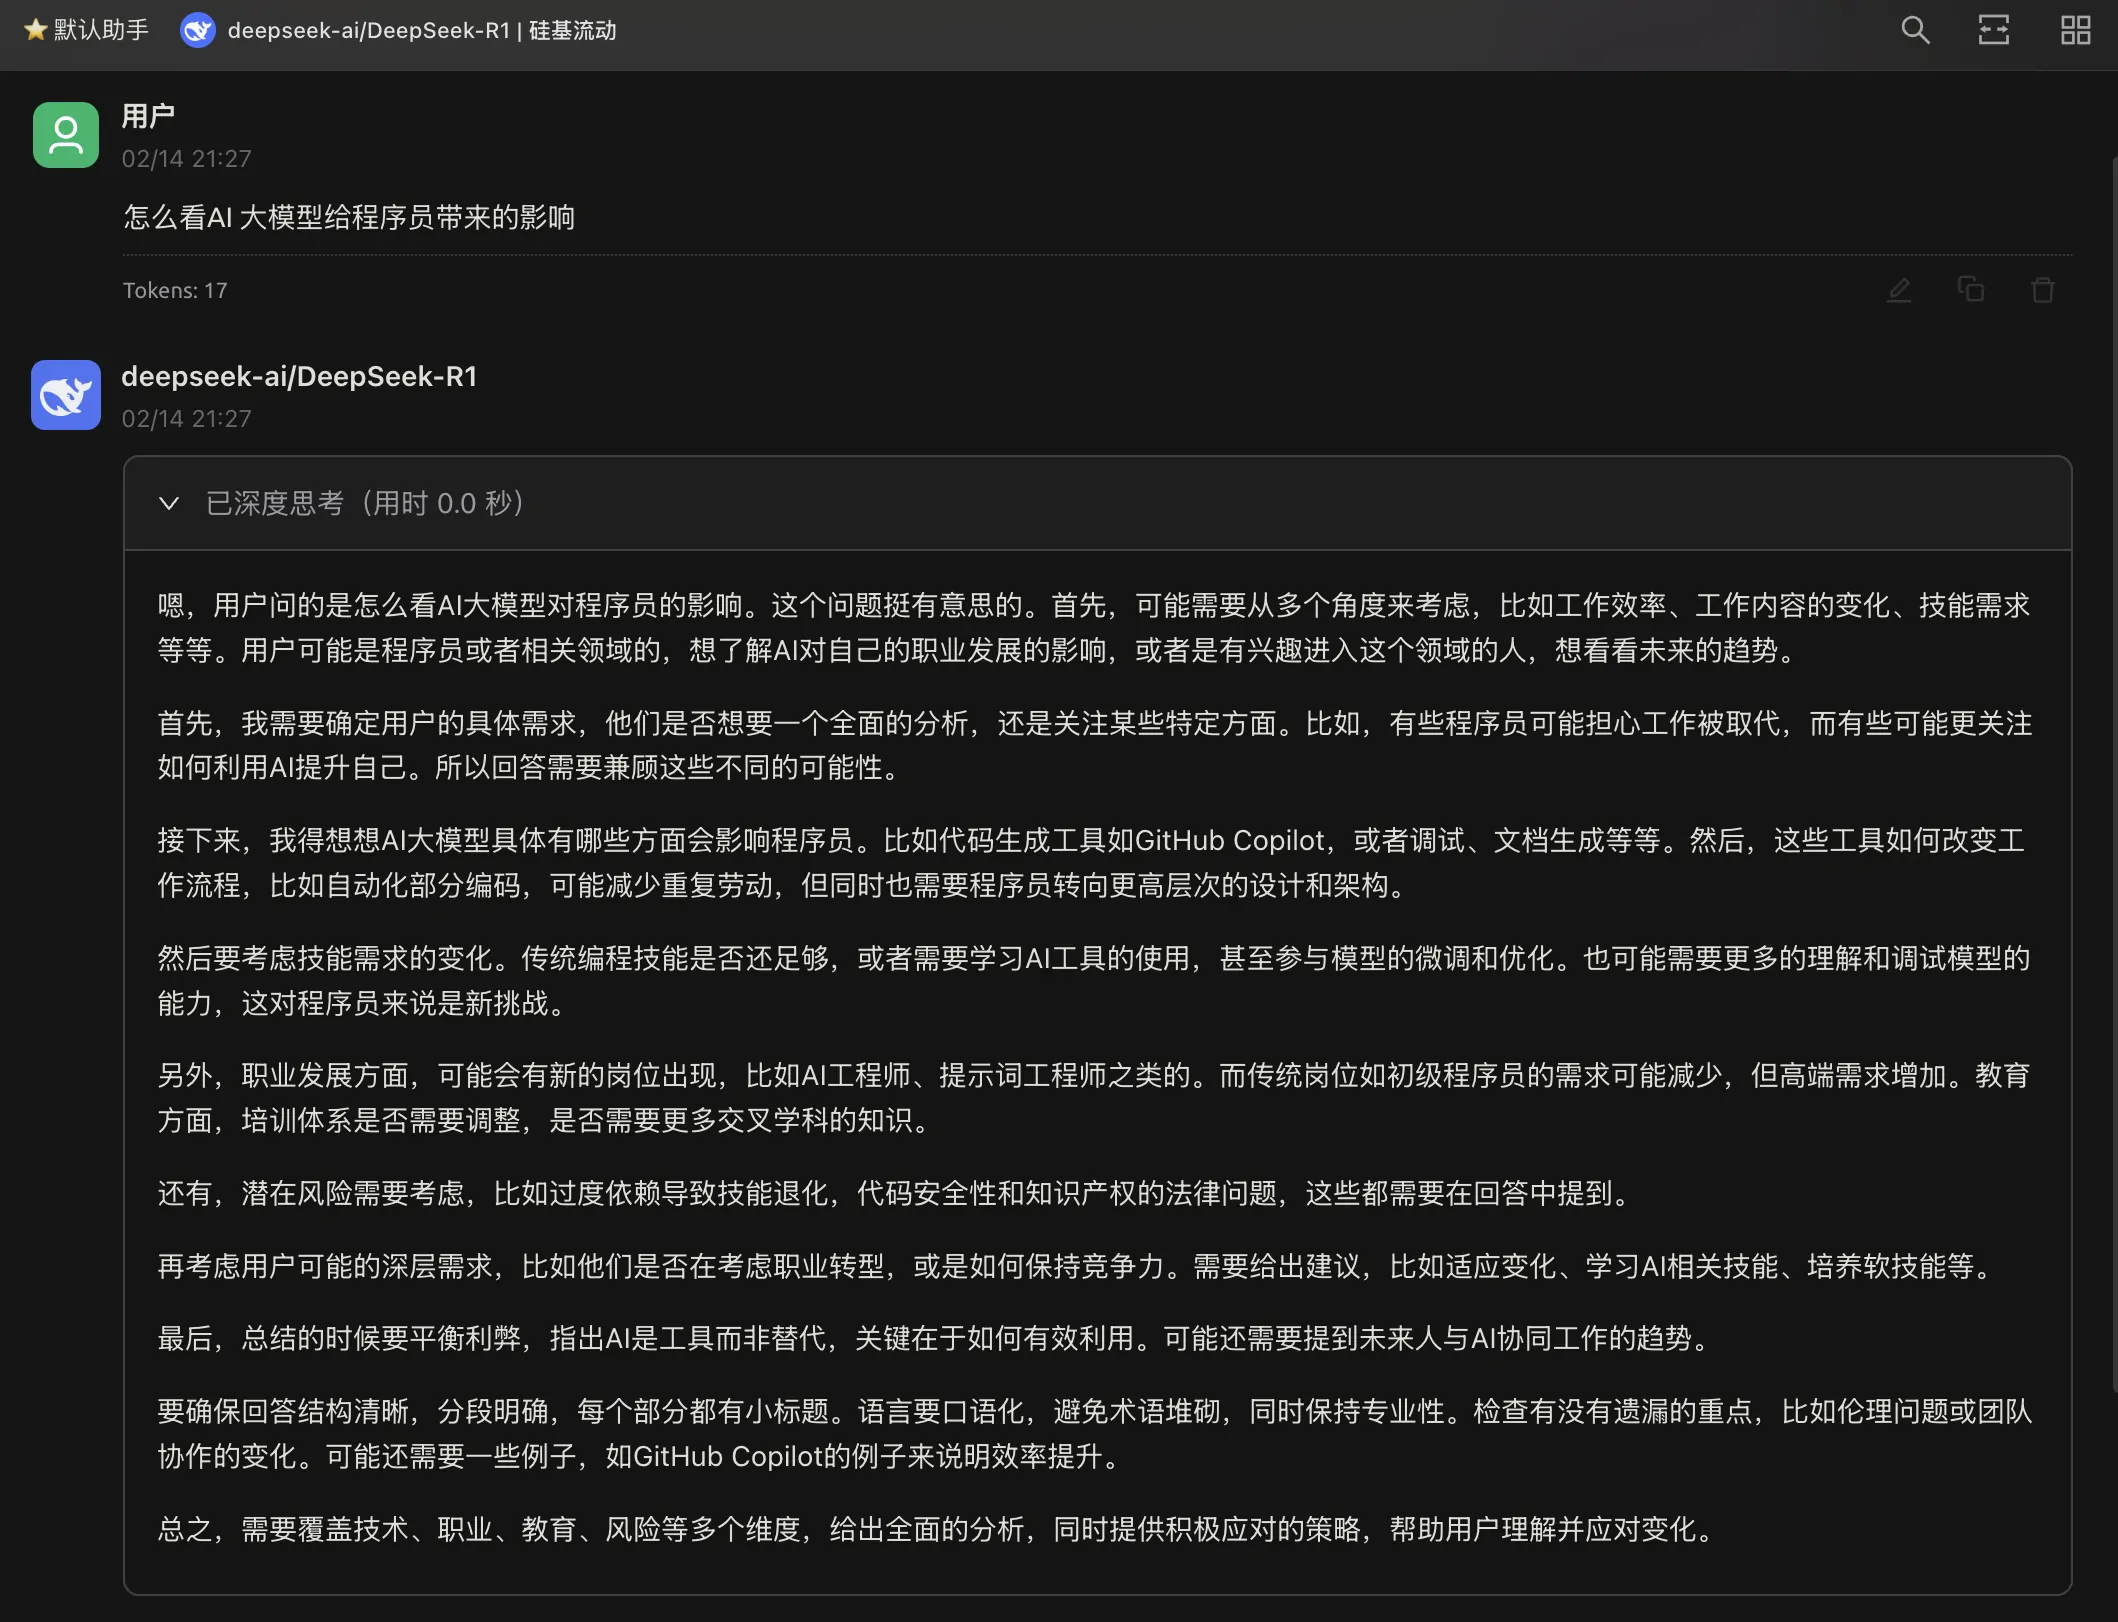
Task: Click the chat vertical scrollbar
Action: (2114, 770)
